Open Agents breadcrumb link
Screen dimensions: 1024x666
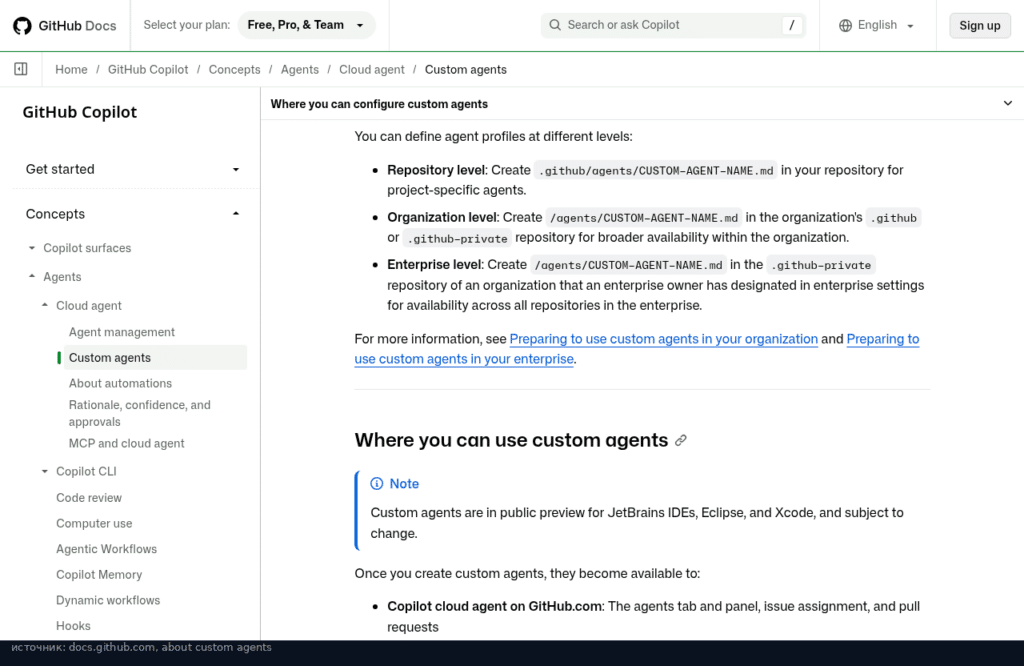pos(300,69)
